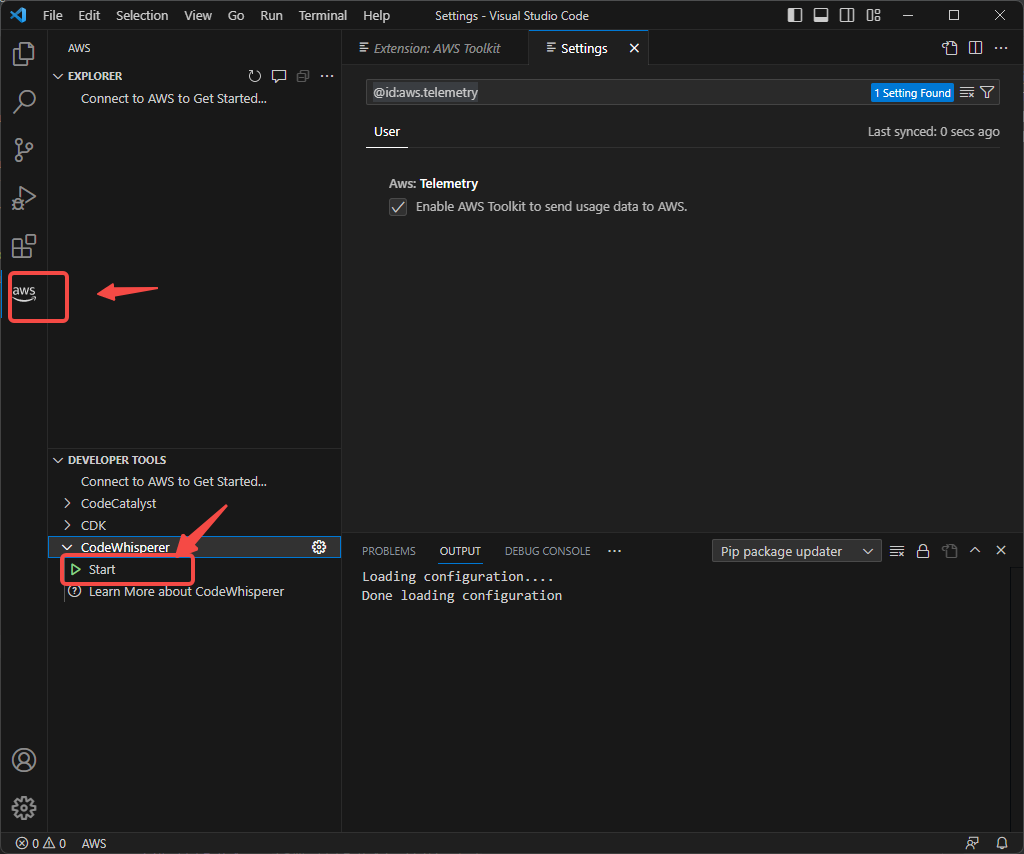Clear the settings search input icon
The height and width of the screenshot is (854, 1024).
(967, 93)
